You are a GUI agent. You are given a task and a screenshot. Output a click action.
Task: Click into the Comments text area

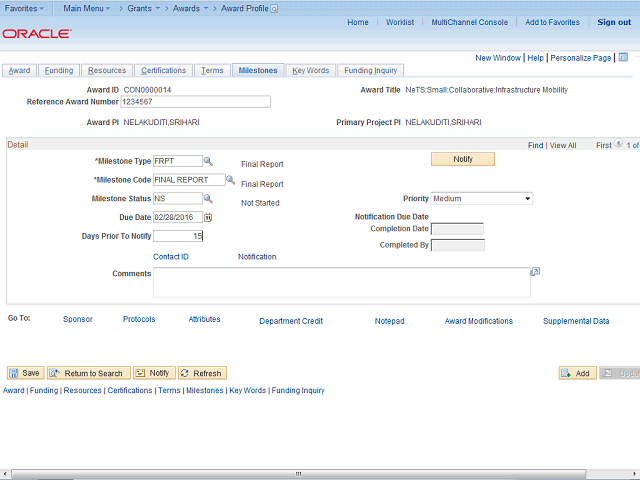tap(342, 282)
